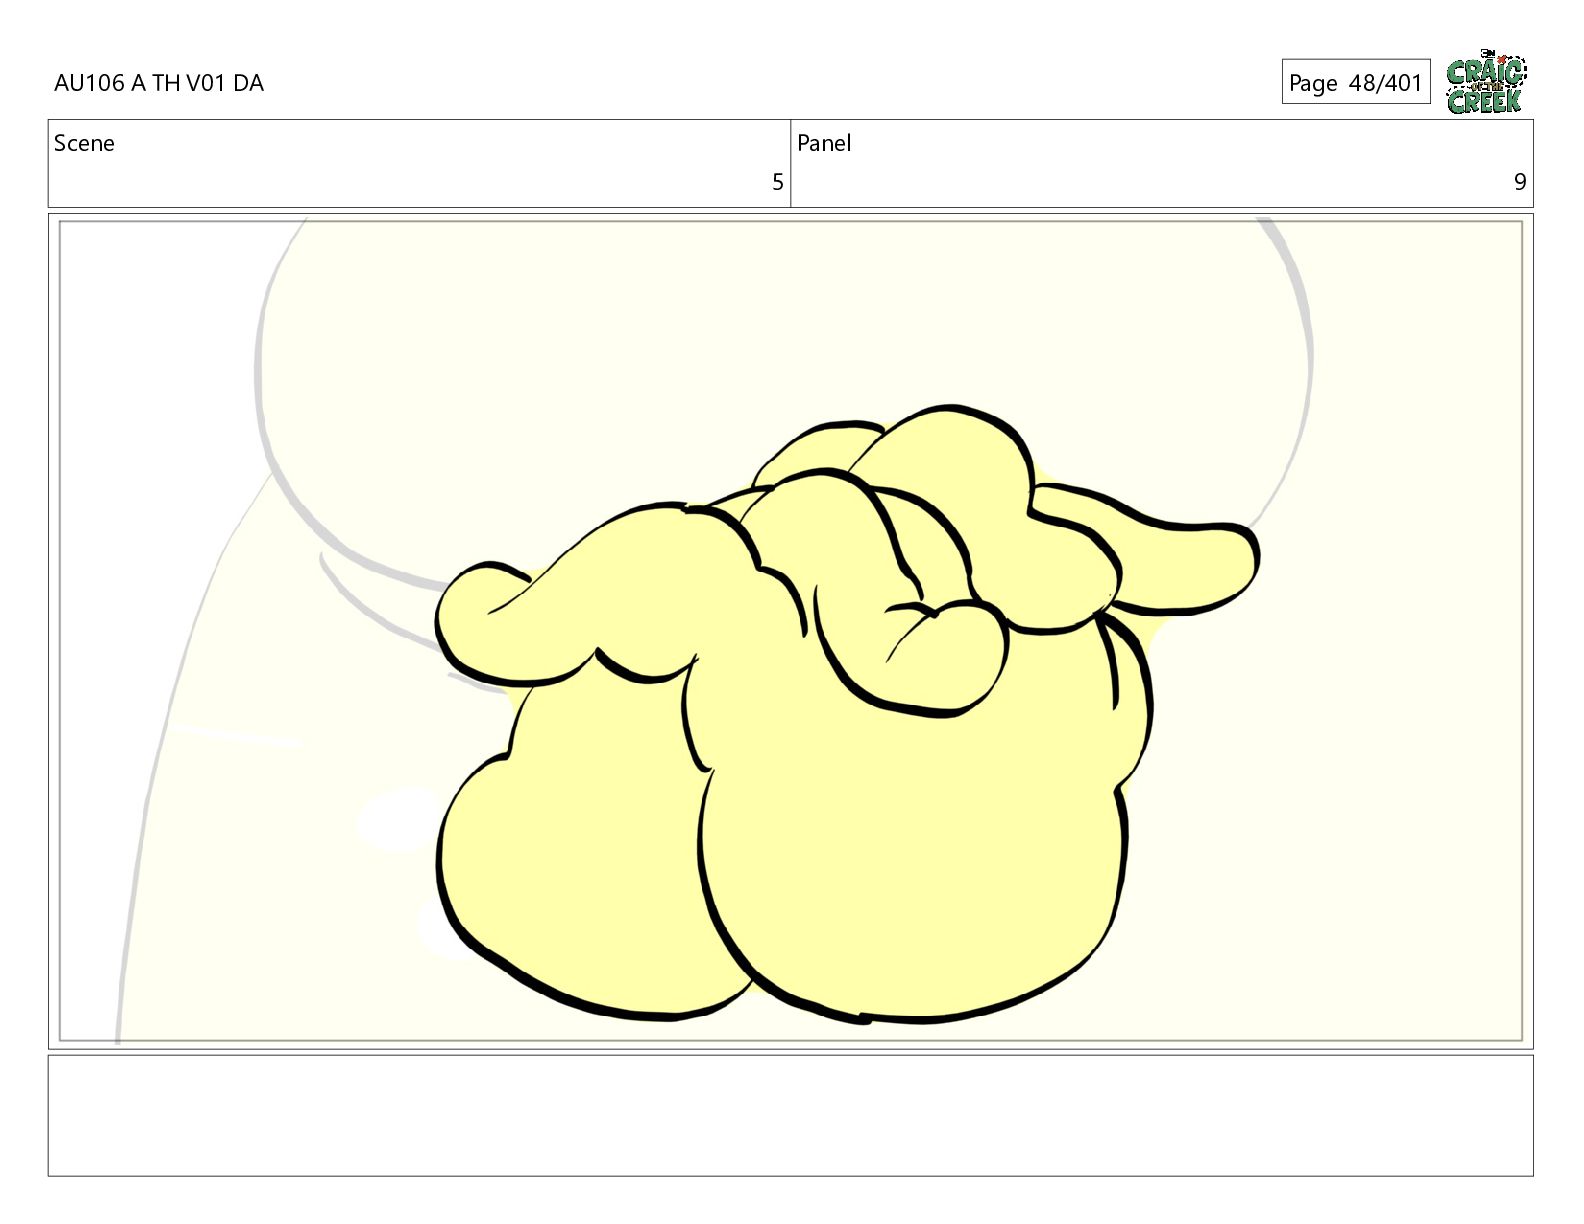Click the Craig of the Creek logo
The height and width of the screenshot is (1224, 1584).
pos(1486,82)
